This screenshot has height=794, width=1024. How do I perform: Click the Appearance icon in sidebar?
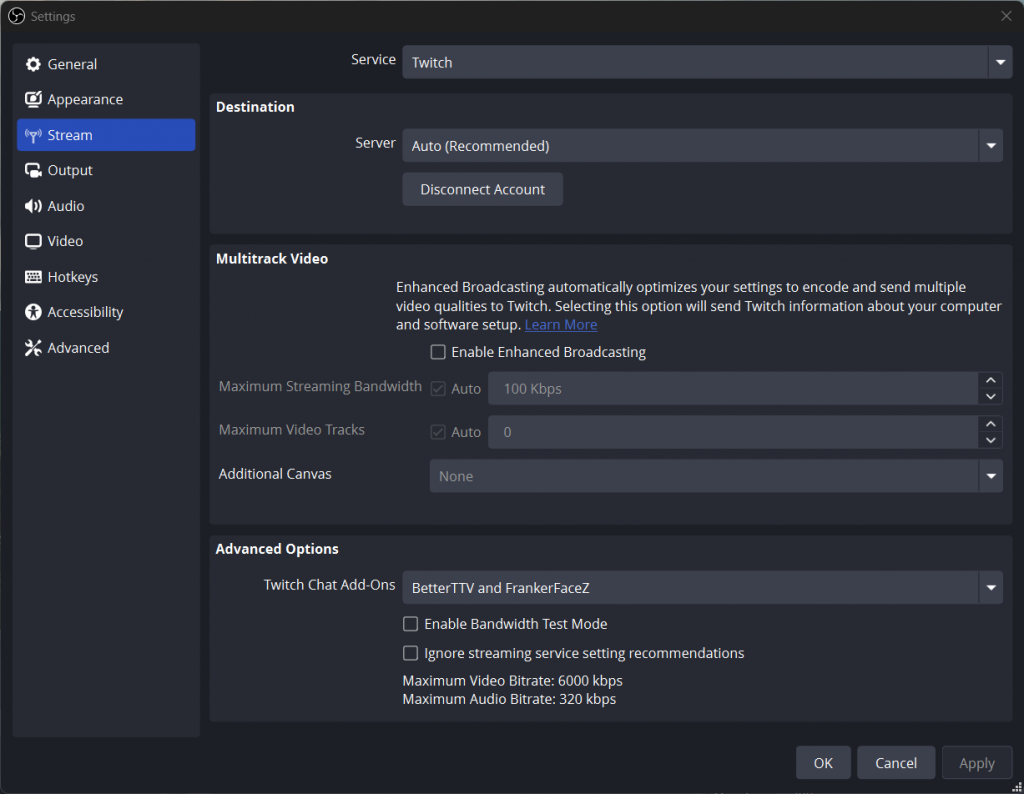pos(33,100)
